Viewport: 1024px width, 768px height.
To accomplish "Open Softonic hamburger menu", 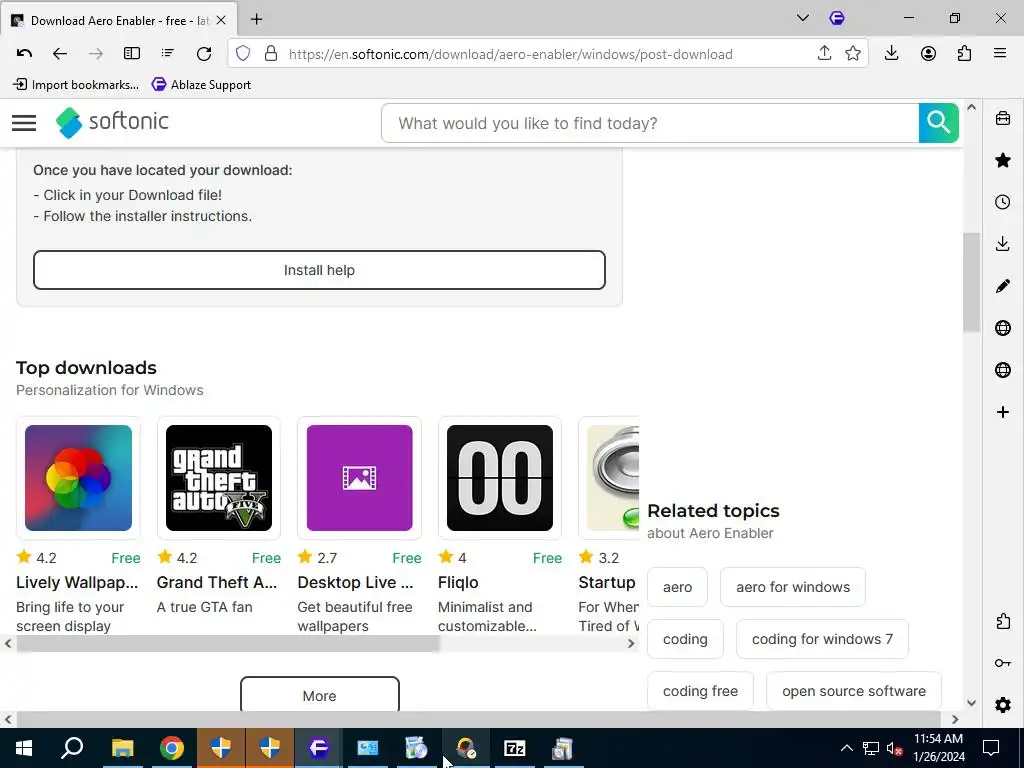I will click(x=24, y=123).
